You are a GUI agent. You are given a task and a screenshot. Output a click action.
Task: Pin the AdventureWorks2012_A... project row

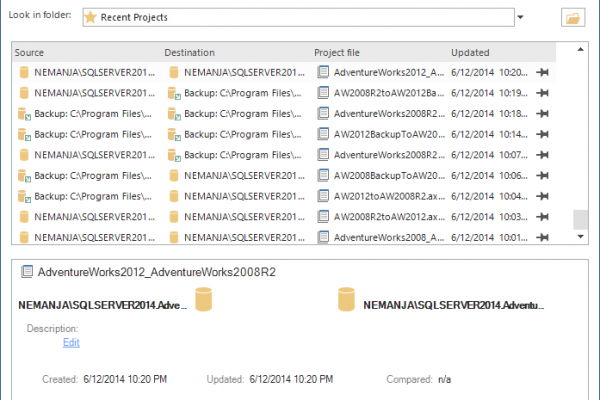pos(543,72)
